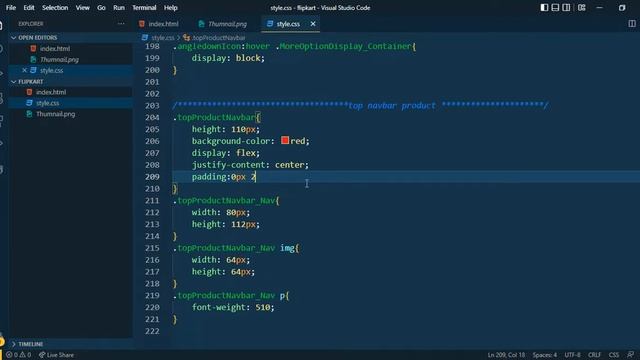
Task: Open the Edit menu
Action: point(29,7)
